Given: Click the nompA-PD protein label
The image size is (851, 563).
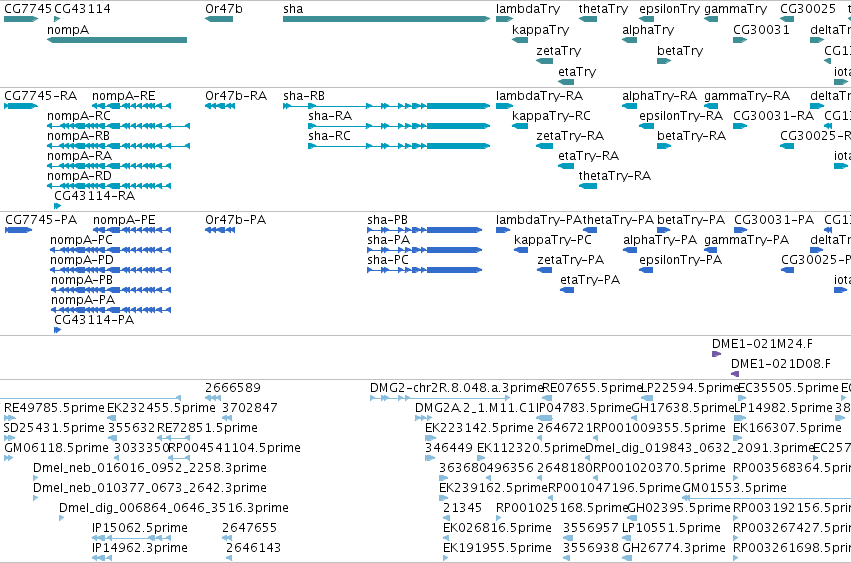Looking at the screenshot, I should coord(82,260).
